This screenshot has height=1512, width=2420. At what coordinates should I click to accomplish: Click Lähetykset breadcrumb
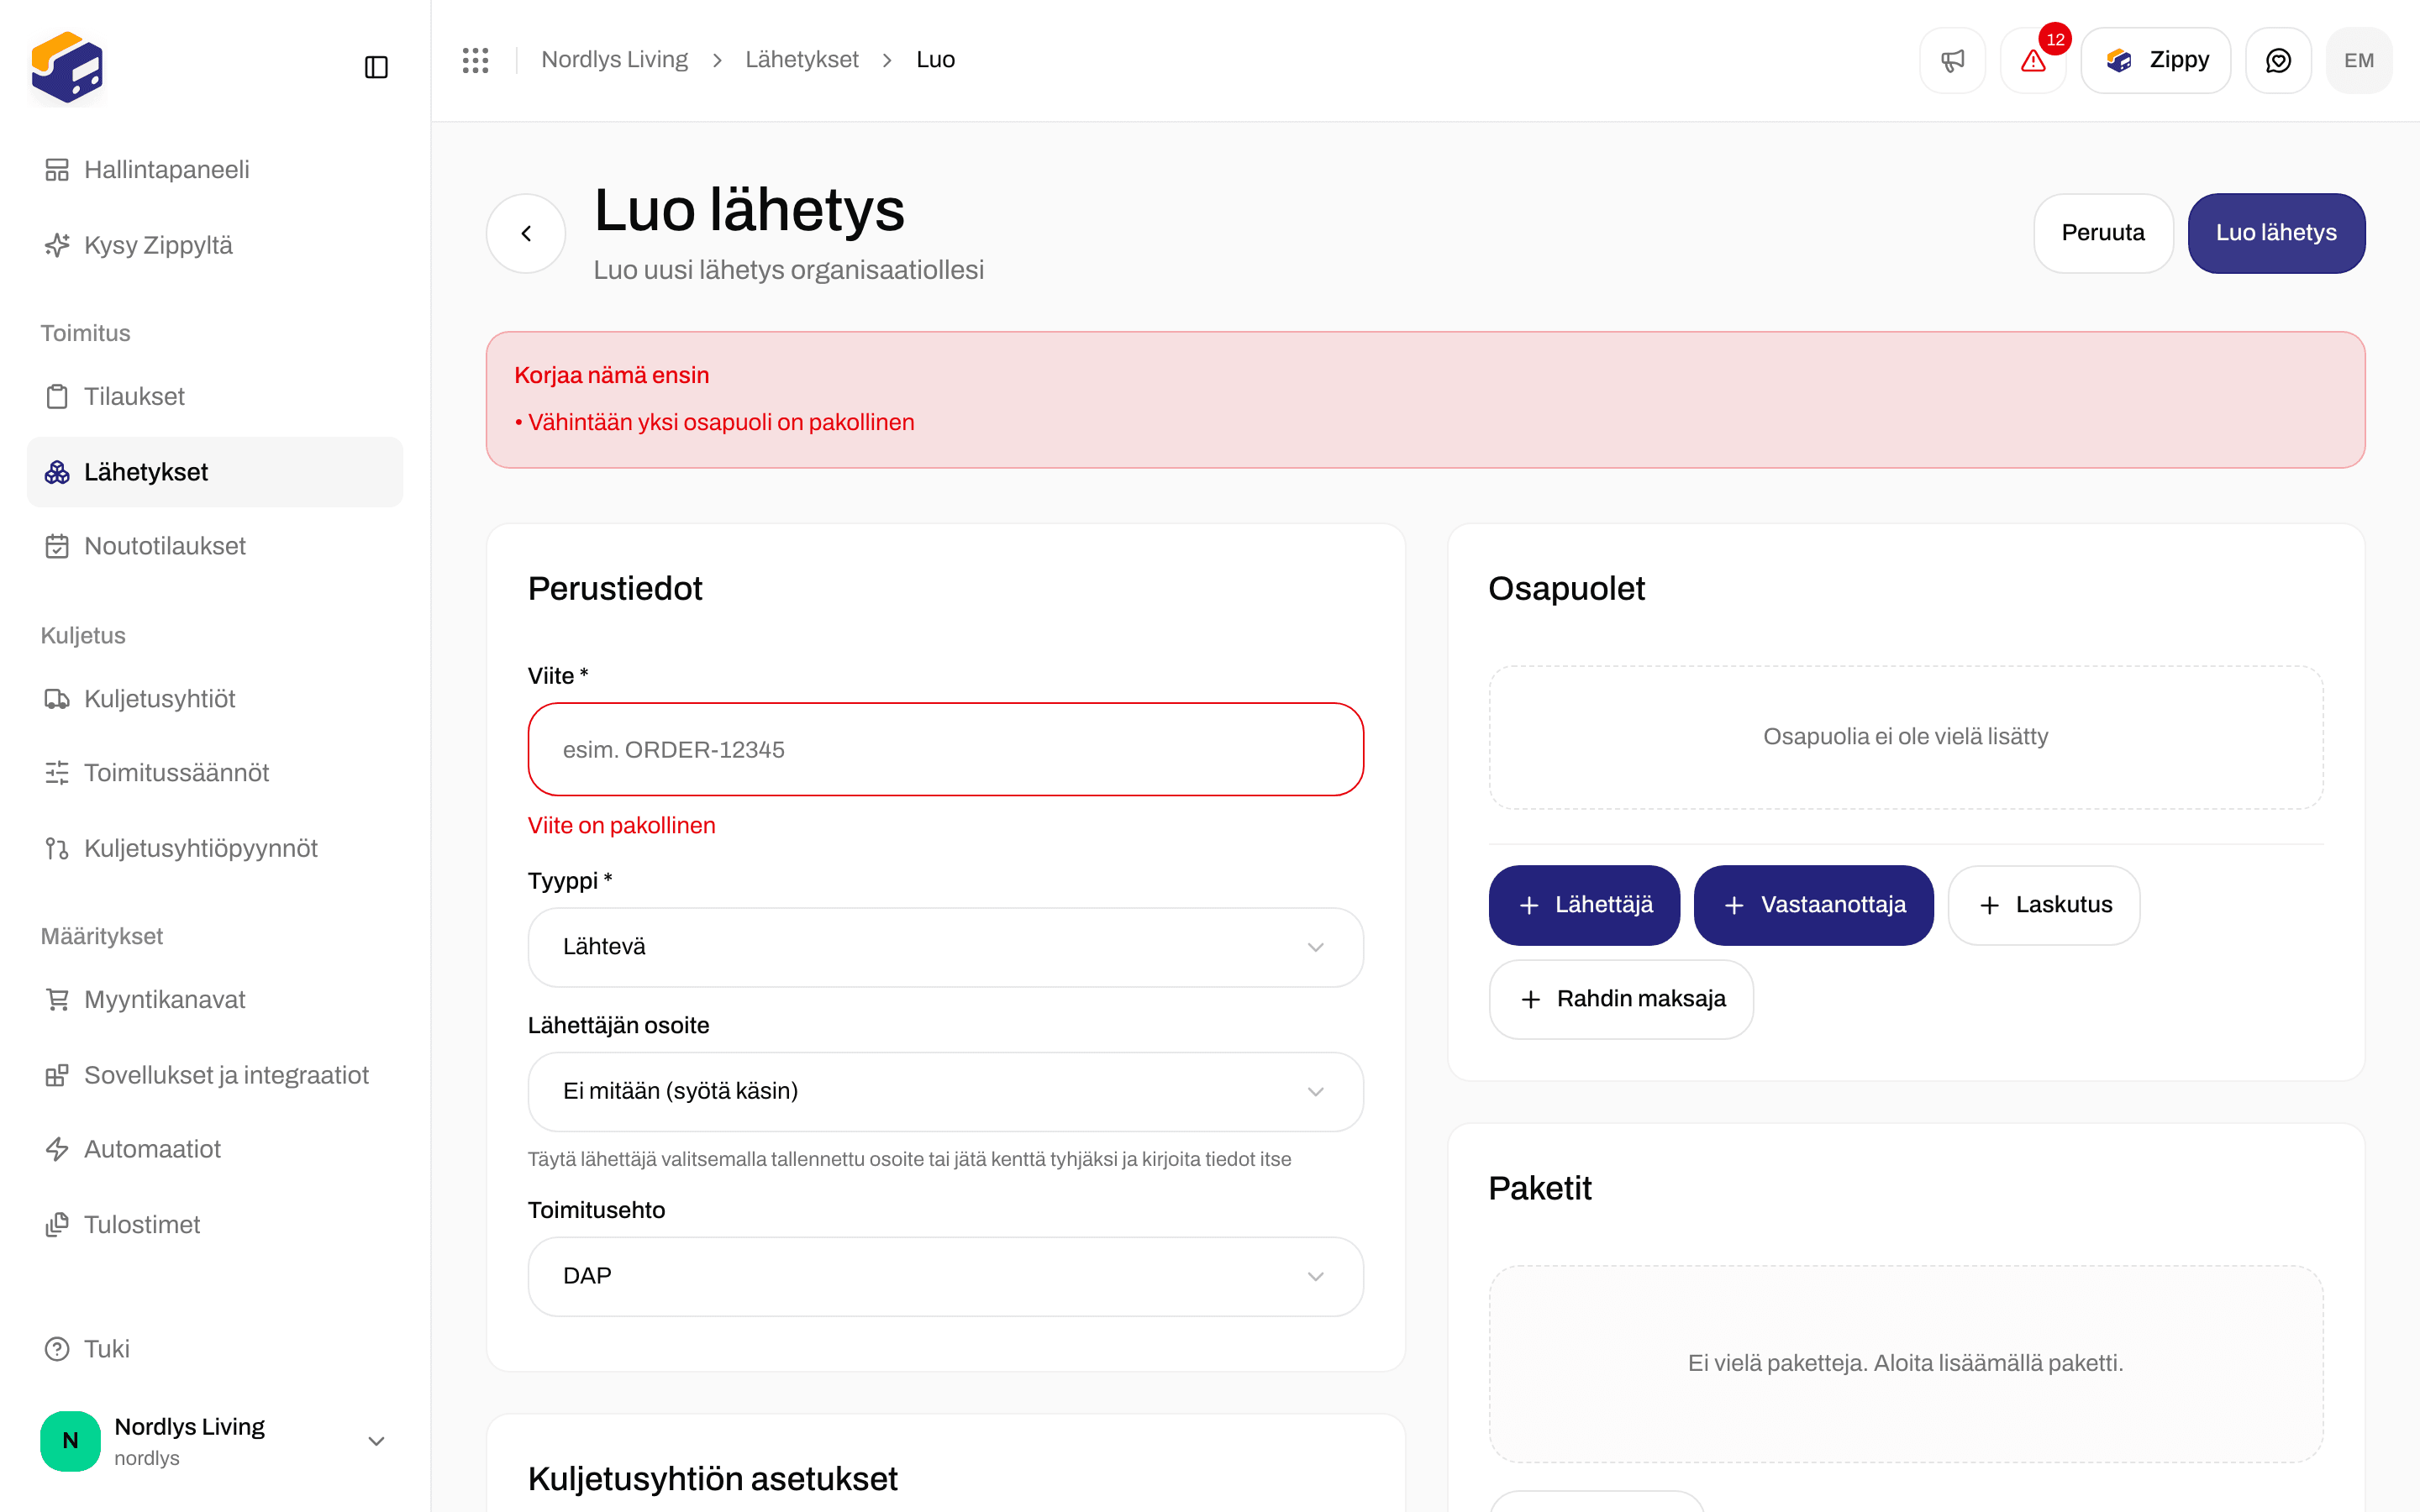coord(801,60)
